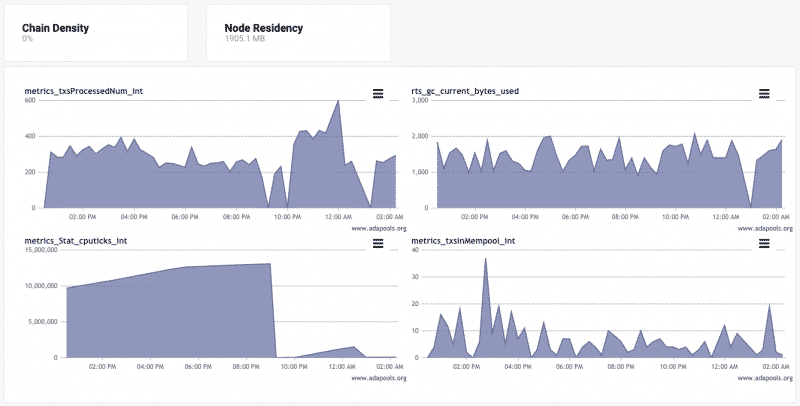Click the Chain Density card
The image size is (800, 406).
pyautogui.click(x=94, y=34)
